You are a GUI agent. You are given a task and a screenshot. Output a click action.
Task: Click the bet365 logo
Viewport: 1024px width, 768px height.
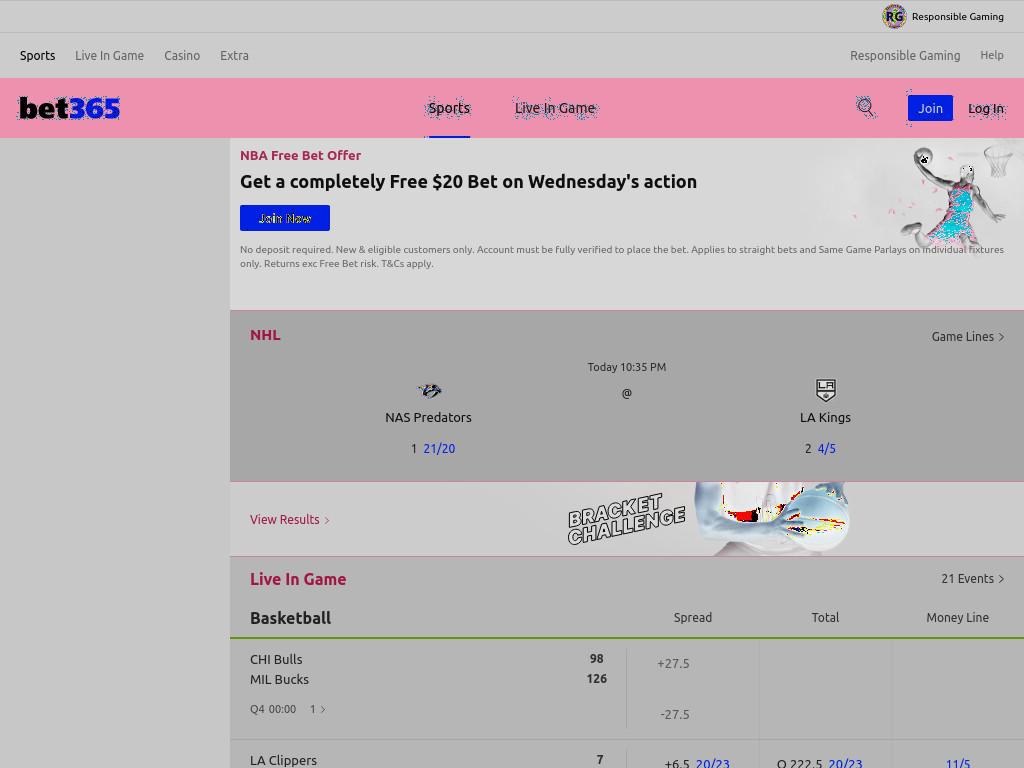pos(69,108)
